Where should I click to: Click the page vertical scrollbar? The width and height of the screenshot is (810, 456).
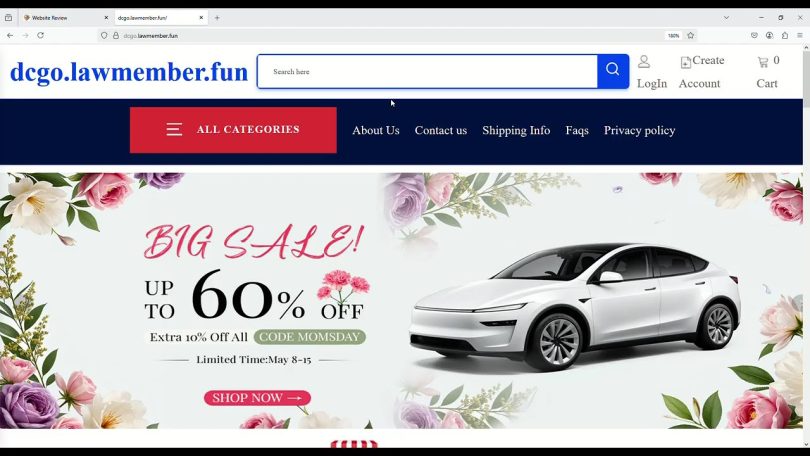pos(806,245)
